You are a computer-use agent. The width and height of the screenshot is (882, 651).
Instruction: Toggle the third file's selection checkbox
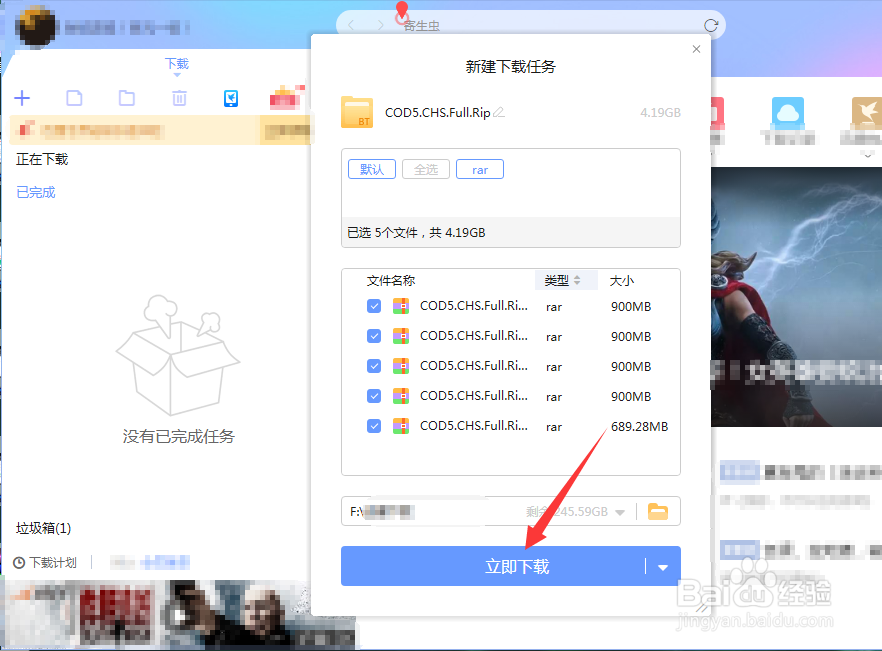point(374,366)
